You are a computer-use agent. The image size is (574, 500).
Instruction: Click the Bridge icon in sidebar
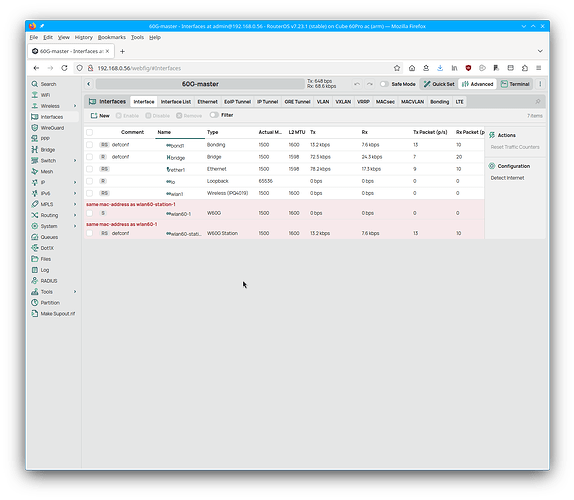(35, 150)
